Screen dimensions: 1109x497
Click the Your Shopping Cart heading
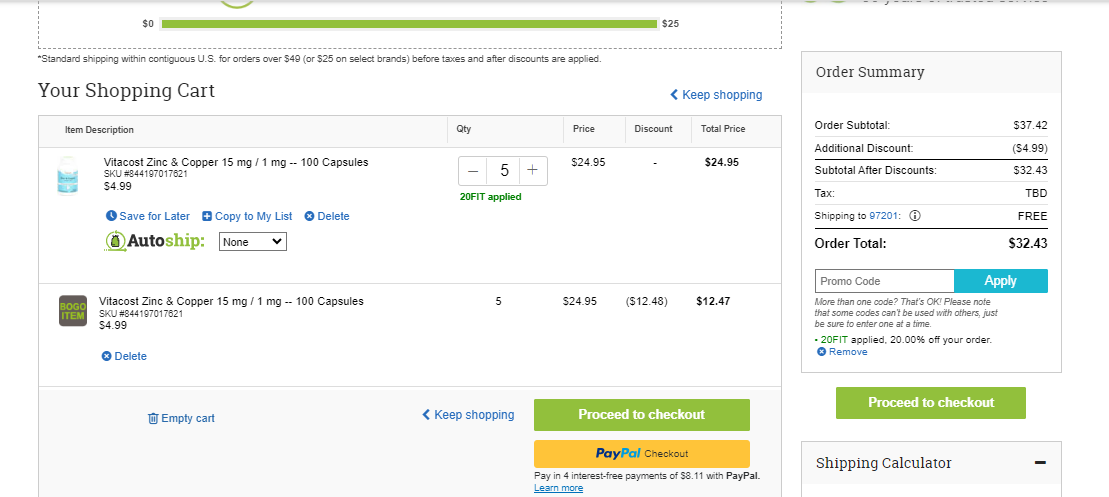coord(127,90)
